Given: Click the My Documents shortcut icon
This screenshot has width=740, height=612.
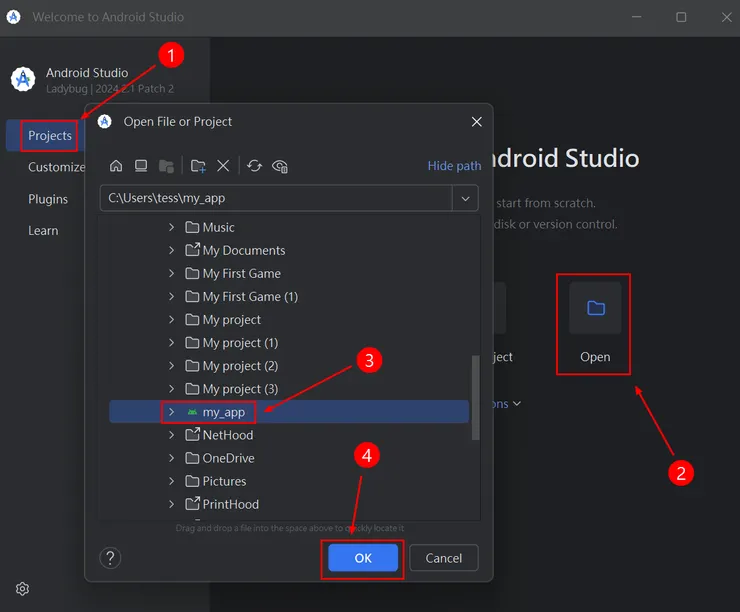Looking at the screenshot, I should tap(192, 250).
